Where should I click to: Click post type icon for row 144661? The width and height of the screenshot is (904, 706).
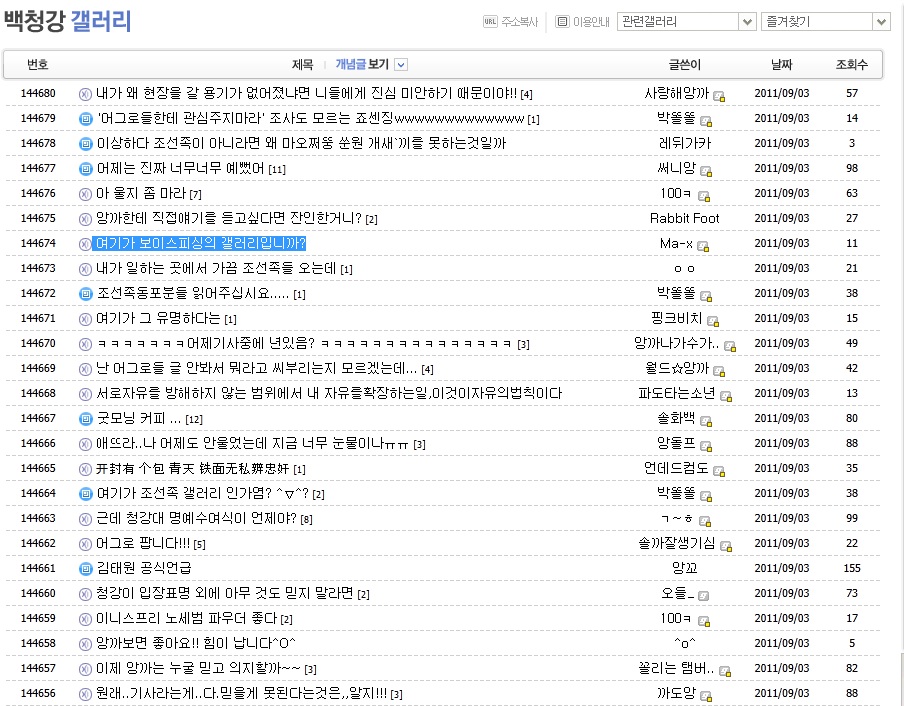(x=85, y=569)
